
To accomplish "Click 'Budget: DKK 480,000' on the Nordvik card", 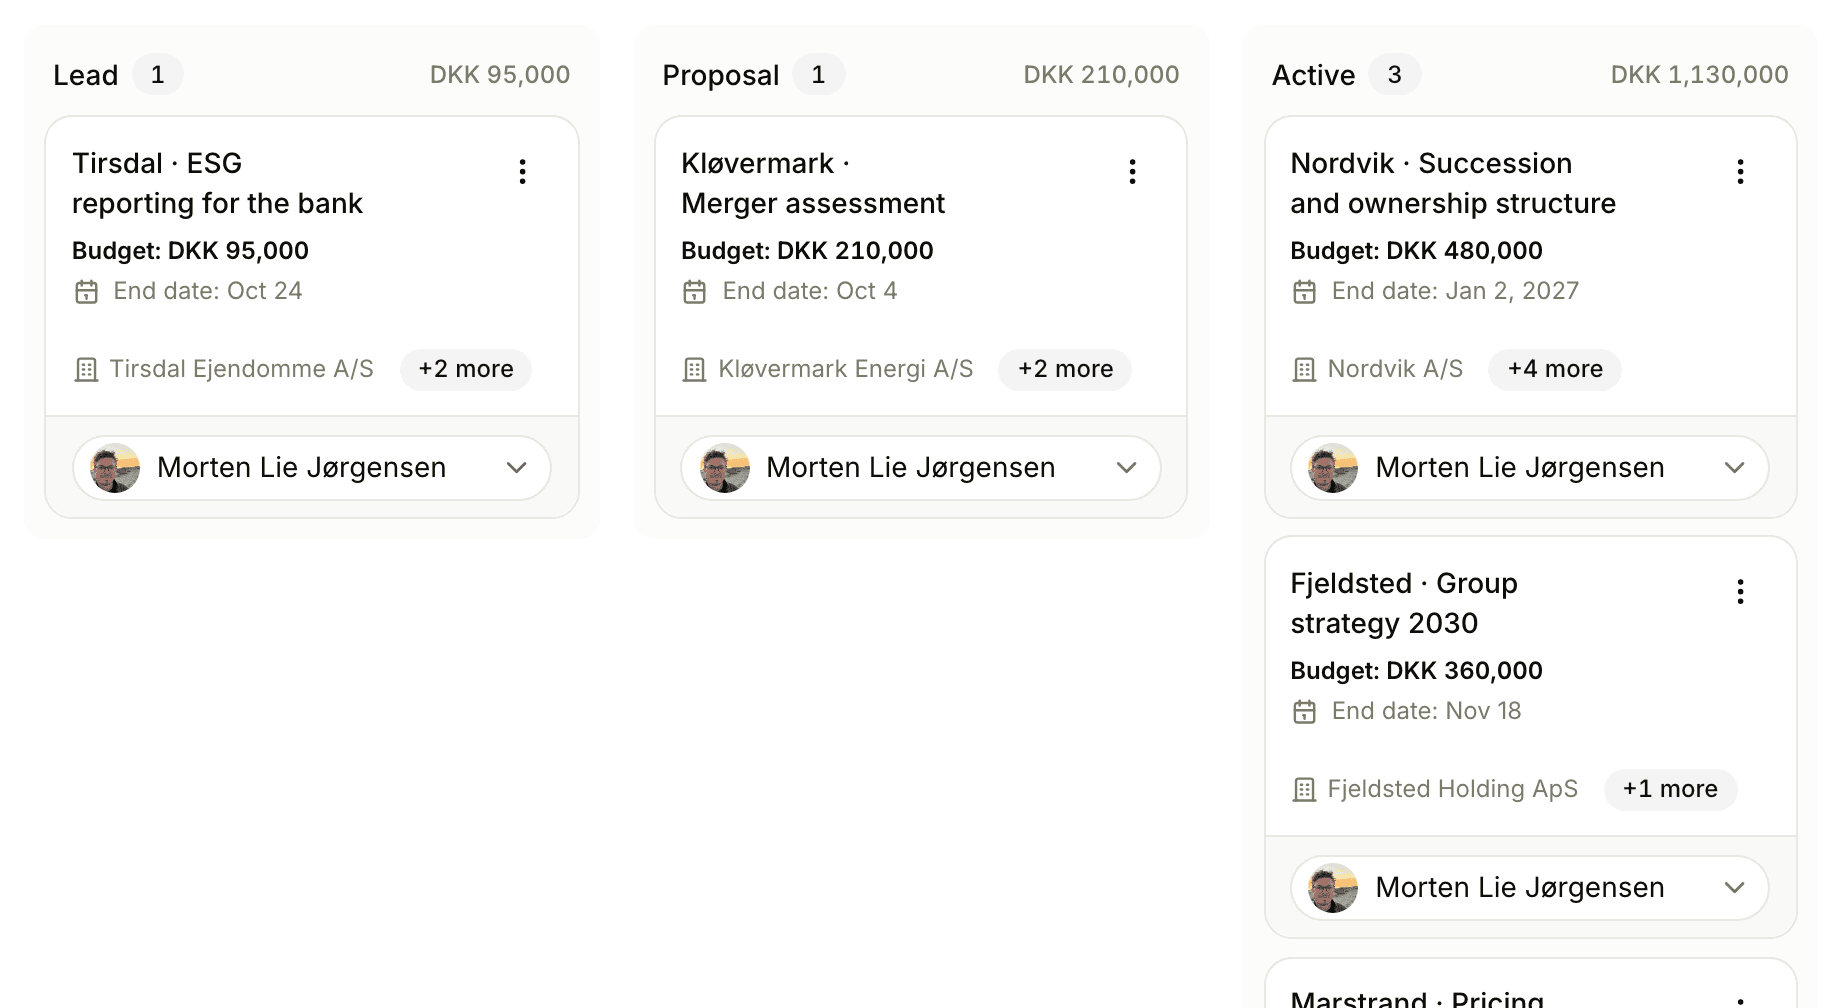I will (1416, 250).
